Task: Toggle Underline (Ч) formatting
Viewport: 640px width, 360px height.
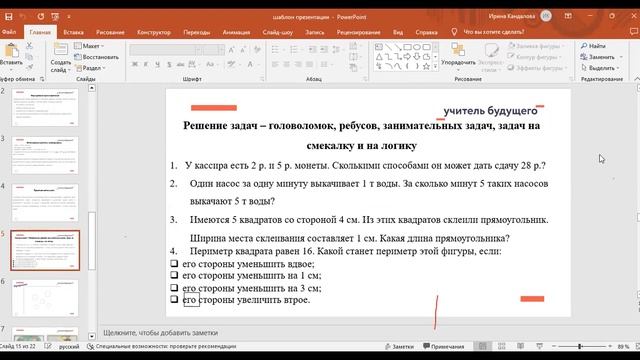Action: point(157,64)
